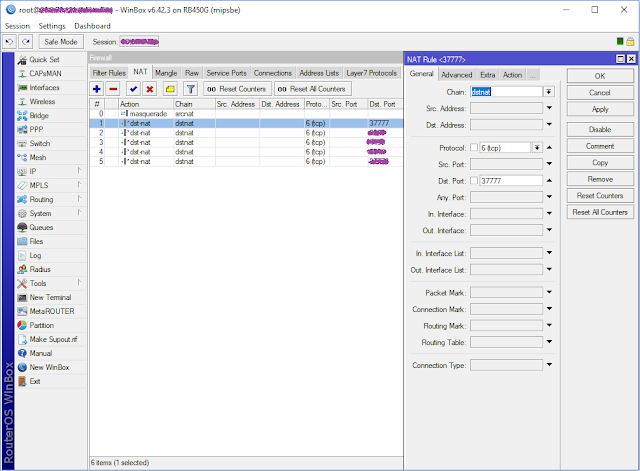
Task: Collapse the Protocol field arrow
Action: (x=549, y=147)
